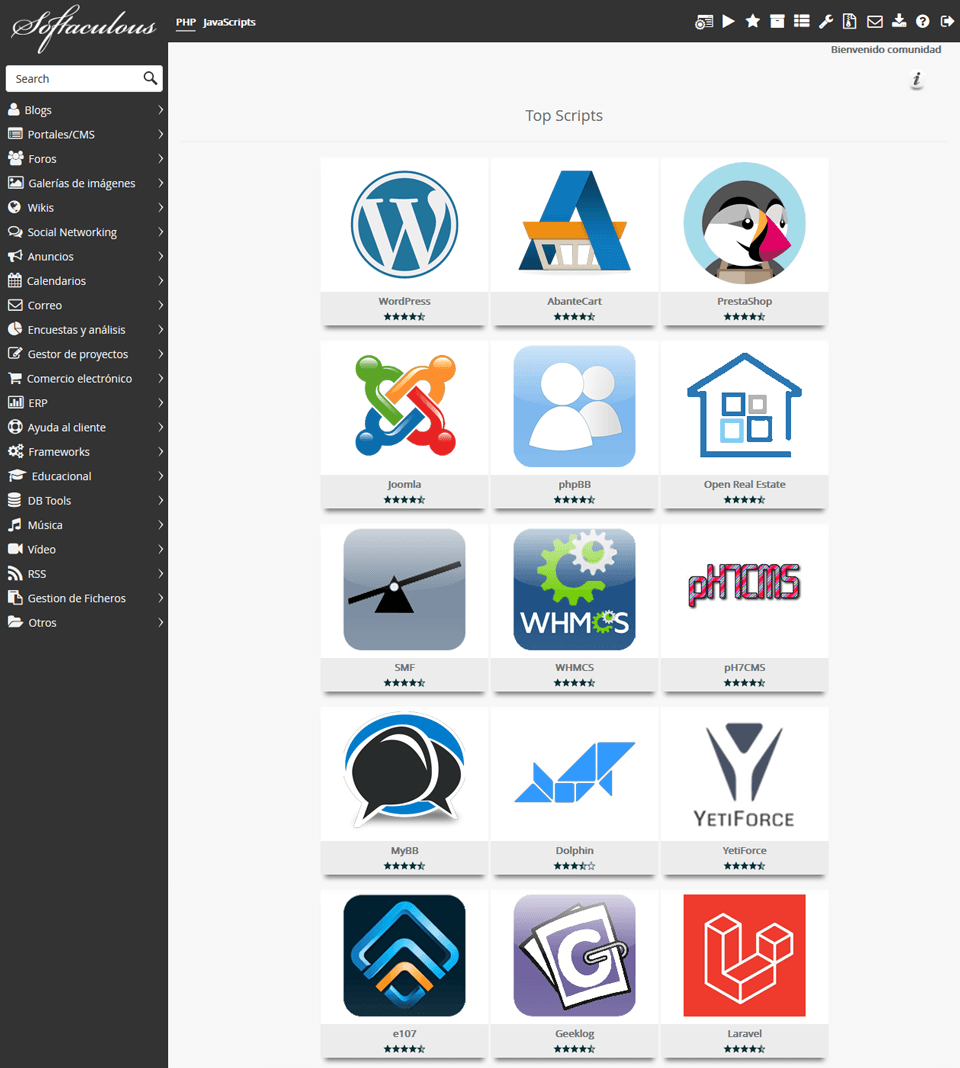Open PrestaShop penguin logo thumbnail
The height and width of the screenshot is (1068, 960).
[x=744, y=223]
